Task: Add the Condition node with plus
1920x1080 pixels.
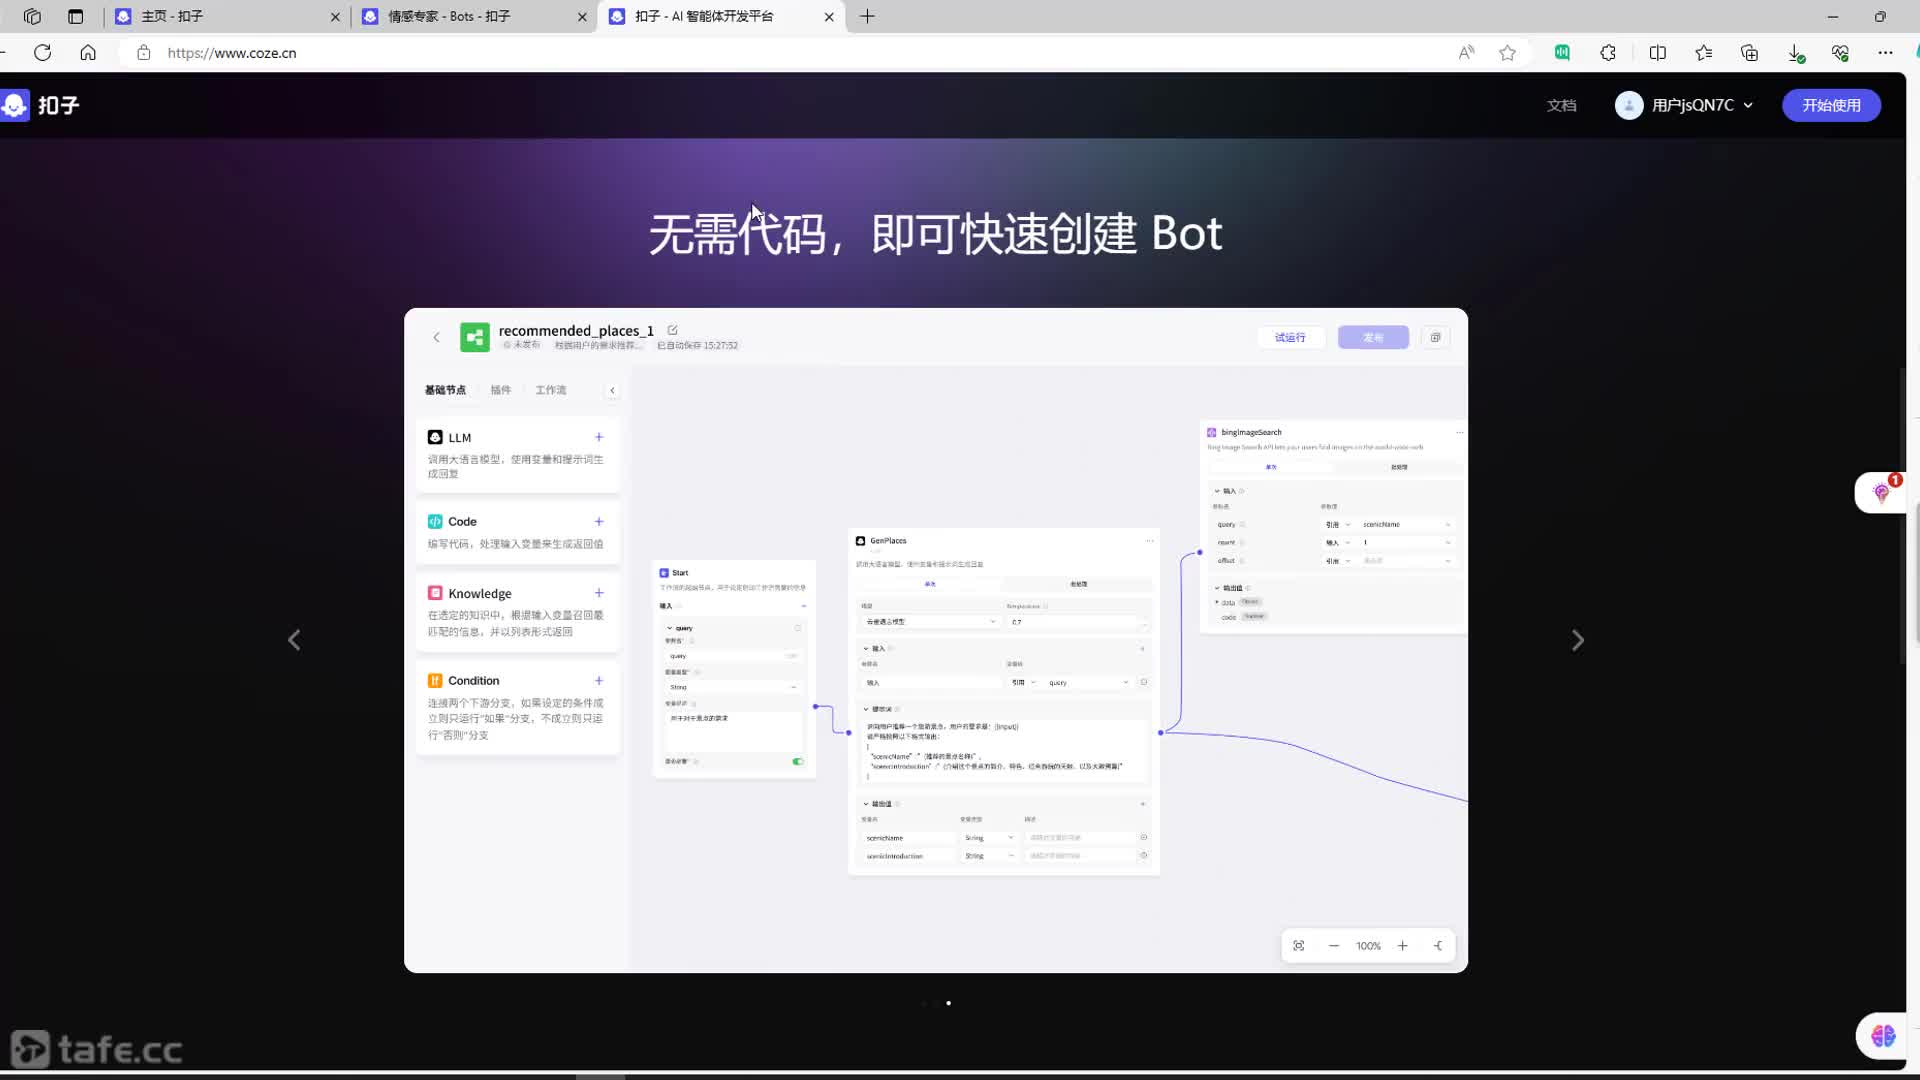Action: point(599,680)
